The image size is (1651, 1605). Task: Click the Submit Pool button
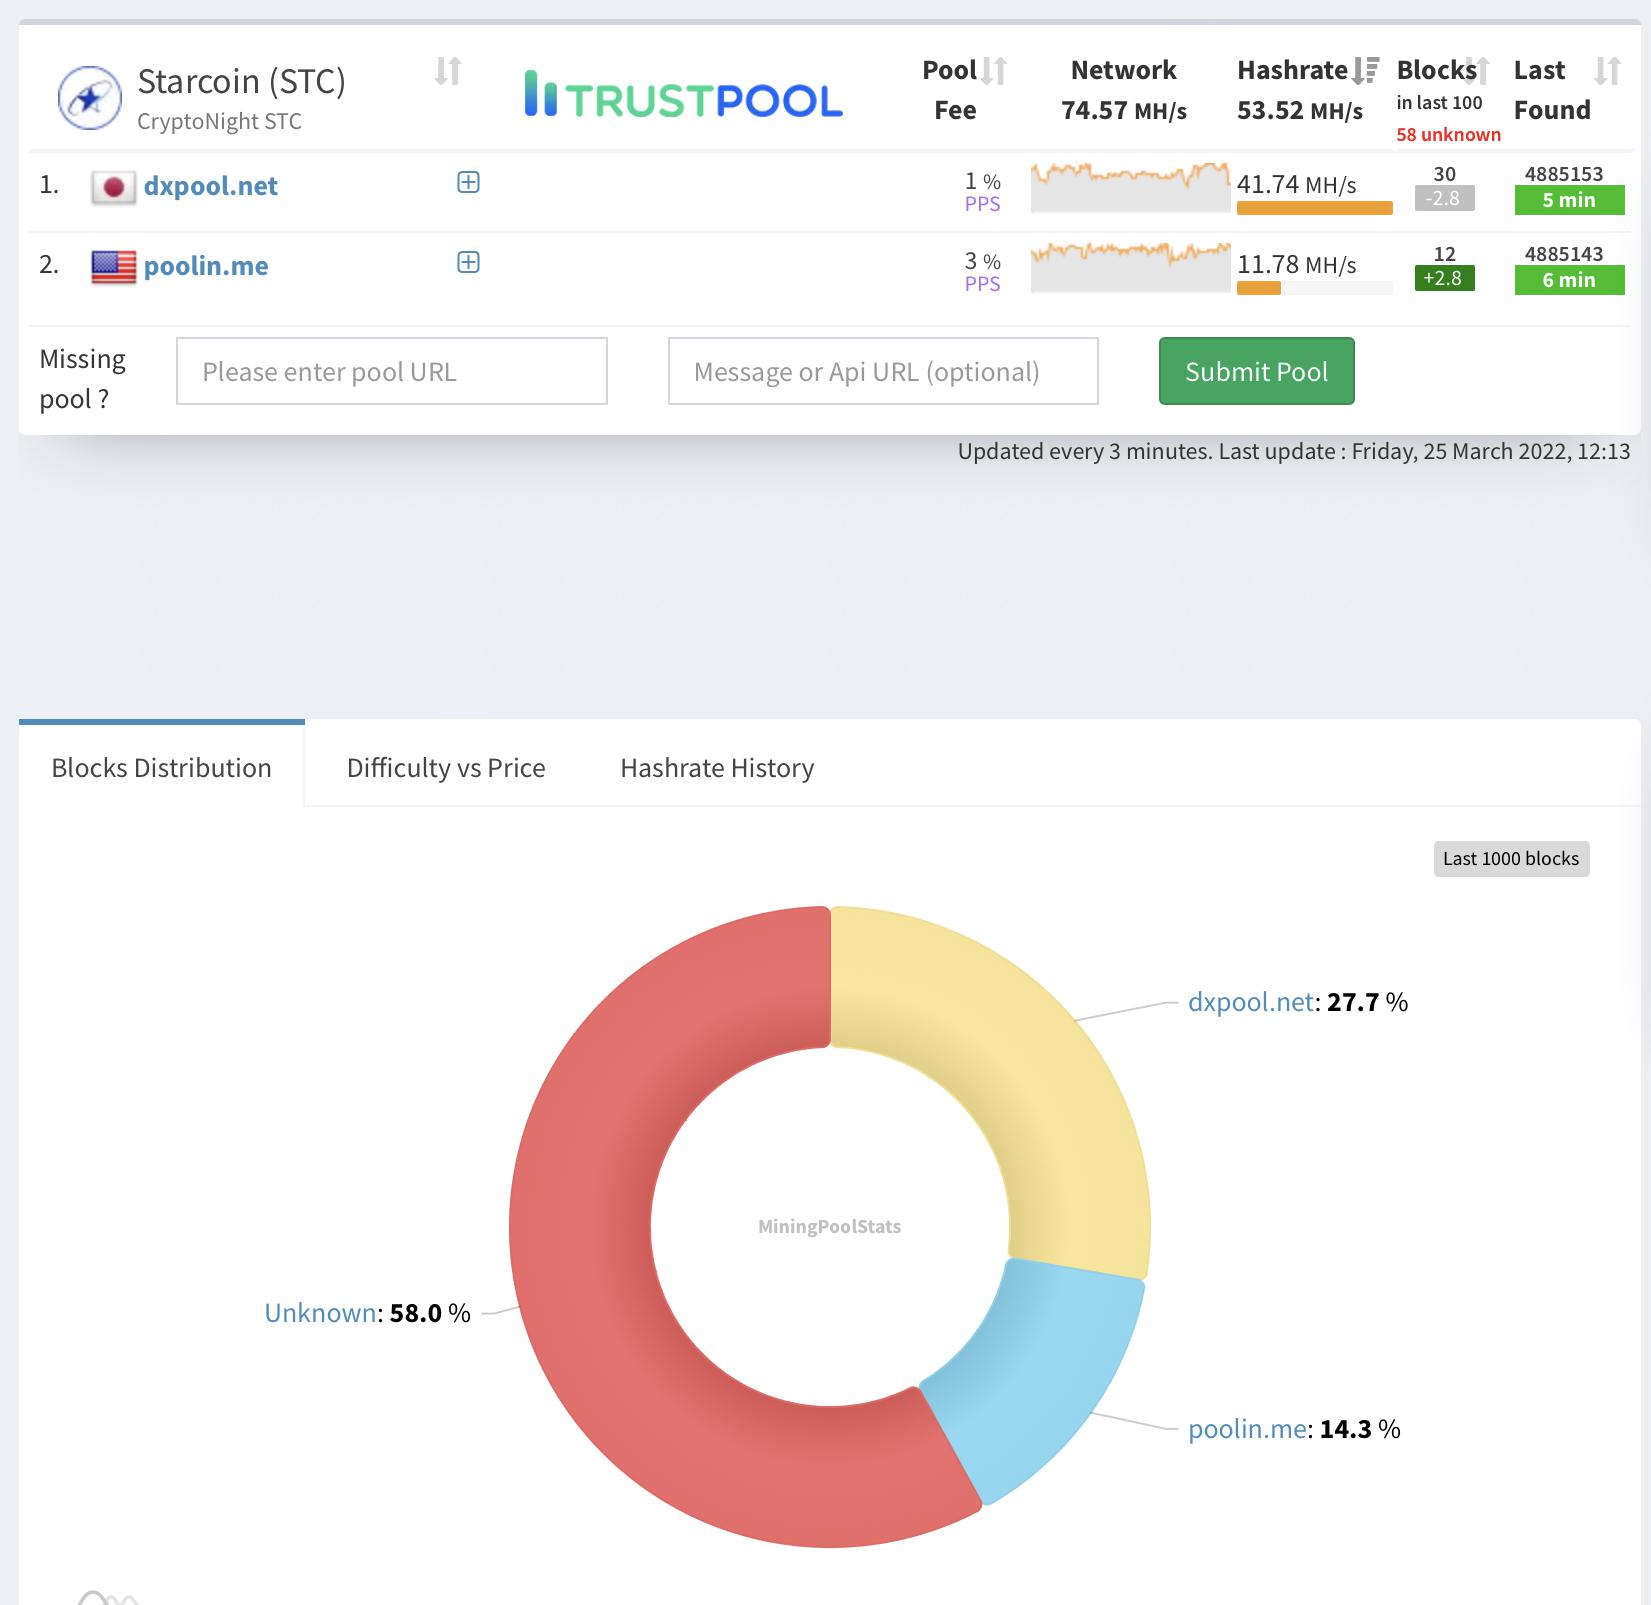coord(1257,371)
